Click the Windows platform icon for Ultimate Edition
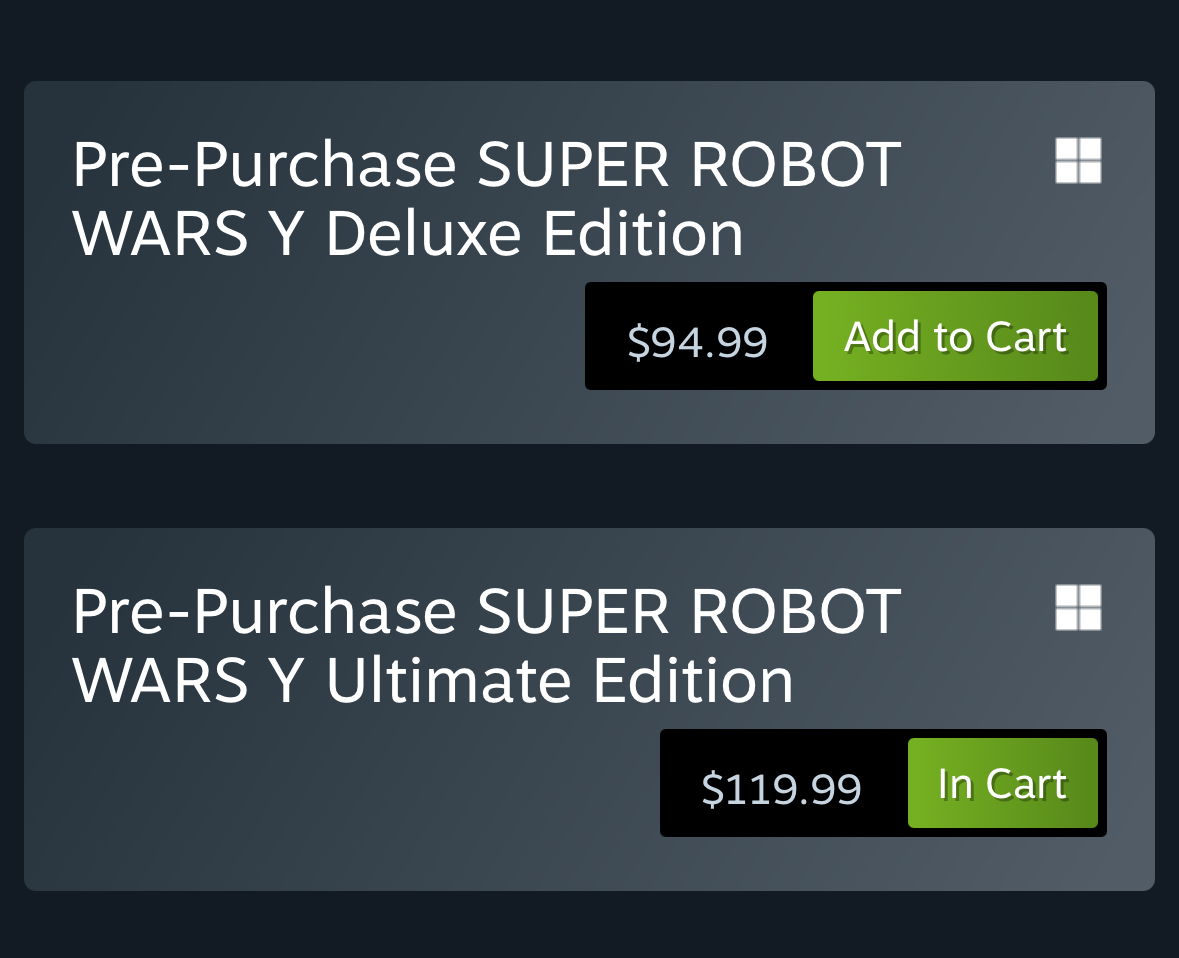The height and width of the screenshot is (958, 1179). [x=1078, y=608]
